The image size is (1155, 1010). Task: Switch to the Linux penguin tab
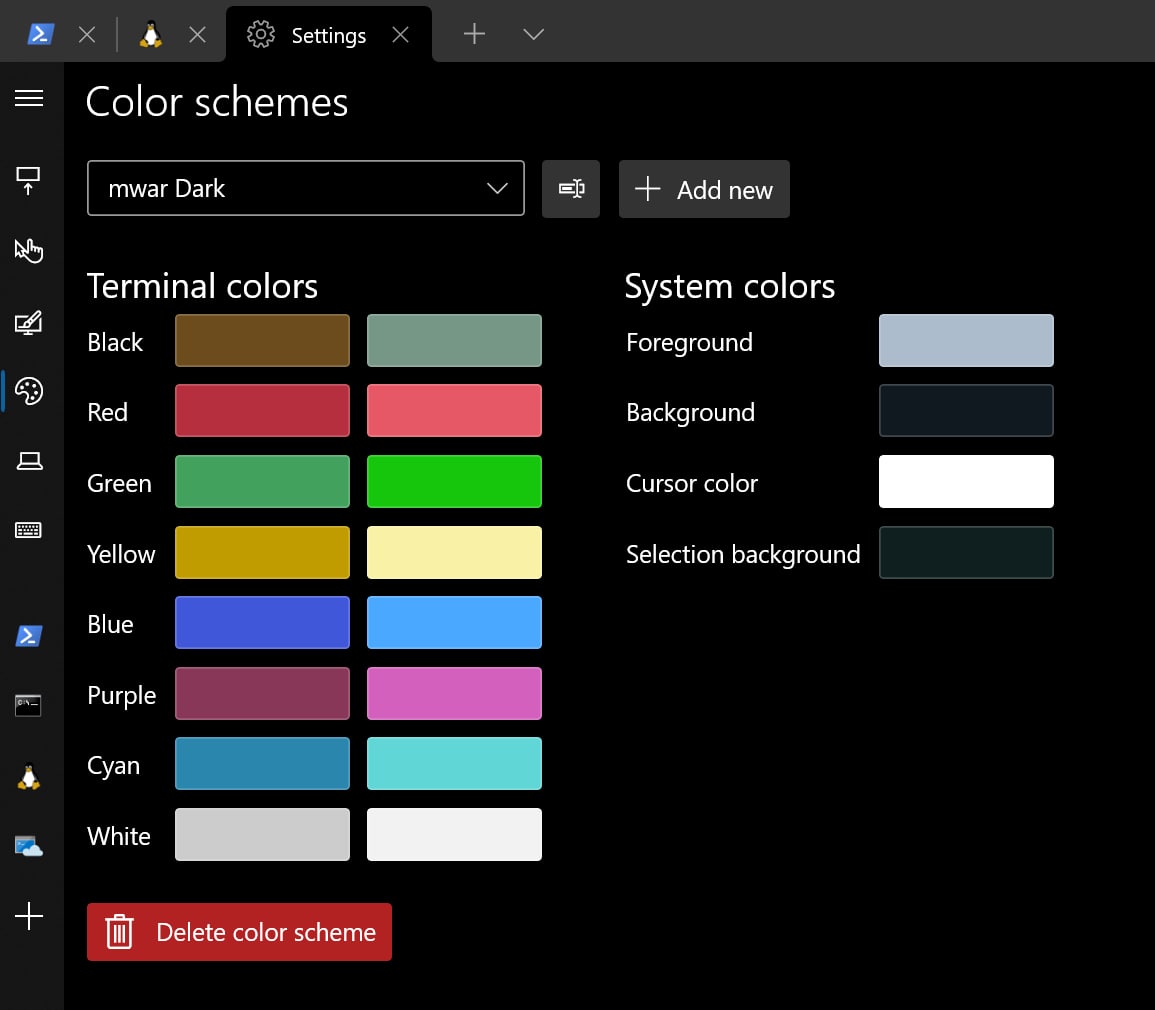[x=151, y=35]
